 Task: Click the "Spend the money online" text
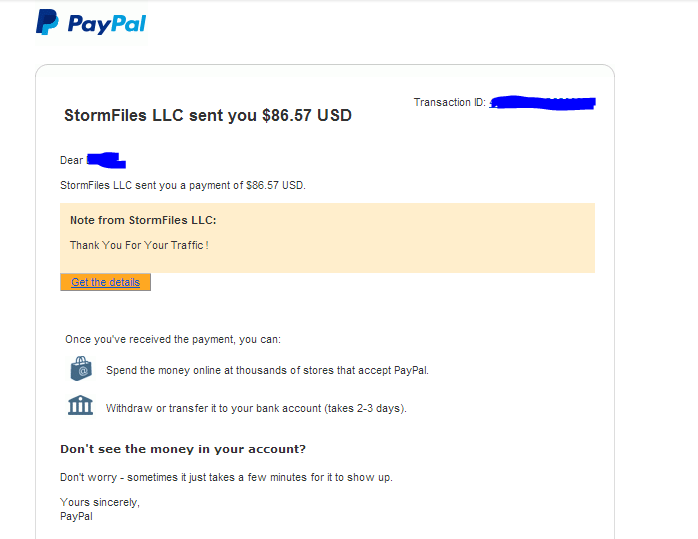pyautogui.click(x=267, y=370)
